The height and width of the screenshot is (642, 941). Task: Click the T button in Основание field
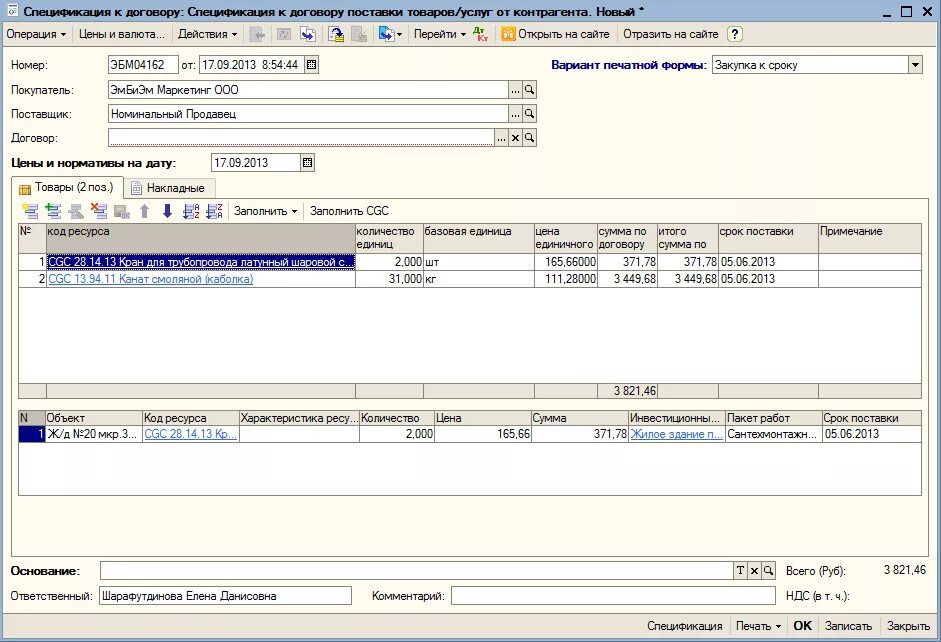(x=740, y=571)
